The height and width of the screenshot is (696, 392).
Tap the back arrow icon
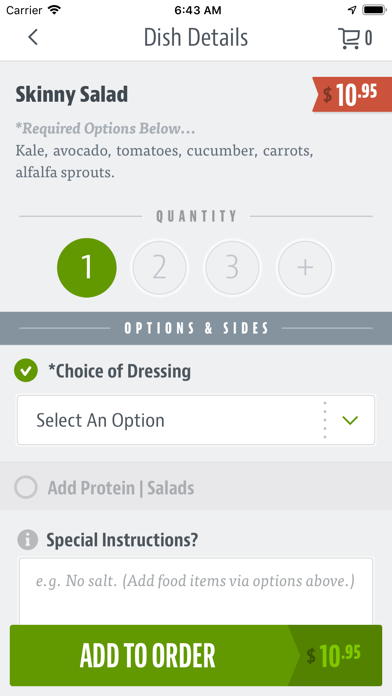tap(33, 37)
